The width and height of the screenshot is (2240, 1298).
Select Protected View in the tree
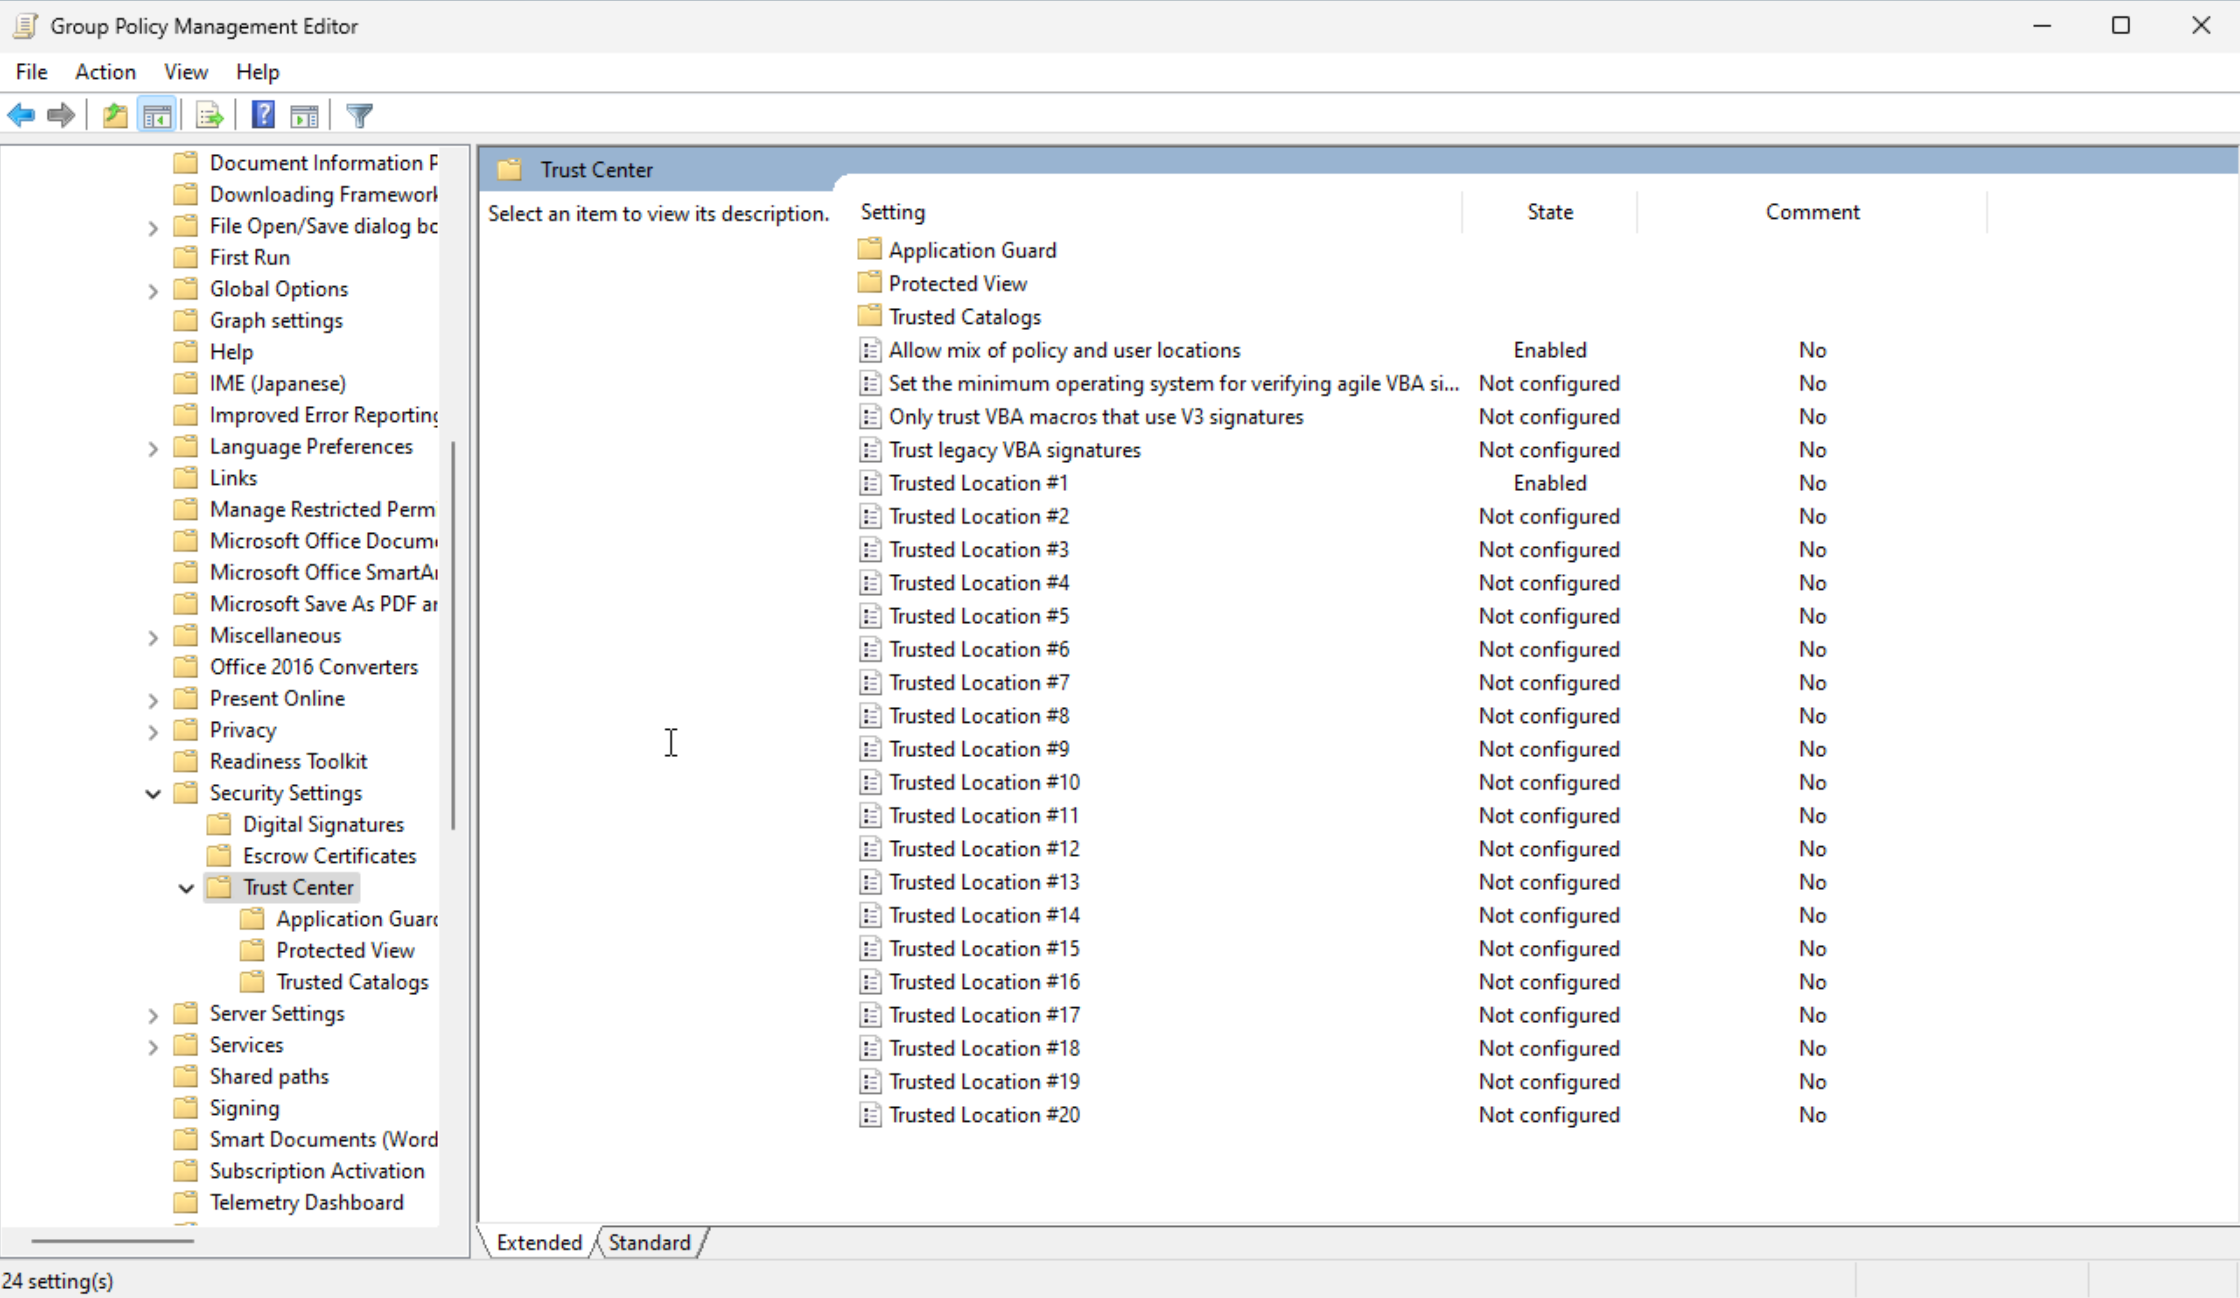click(345, 950)
